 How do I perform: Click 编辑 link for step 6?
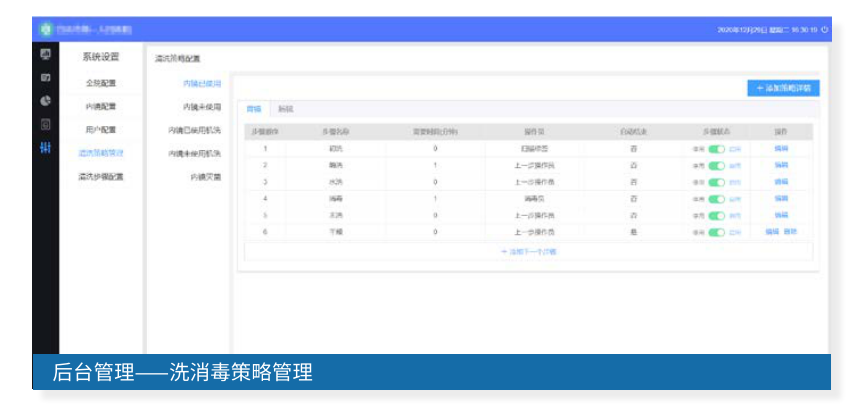(772, 232)
